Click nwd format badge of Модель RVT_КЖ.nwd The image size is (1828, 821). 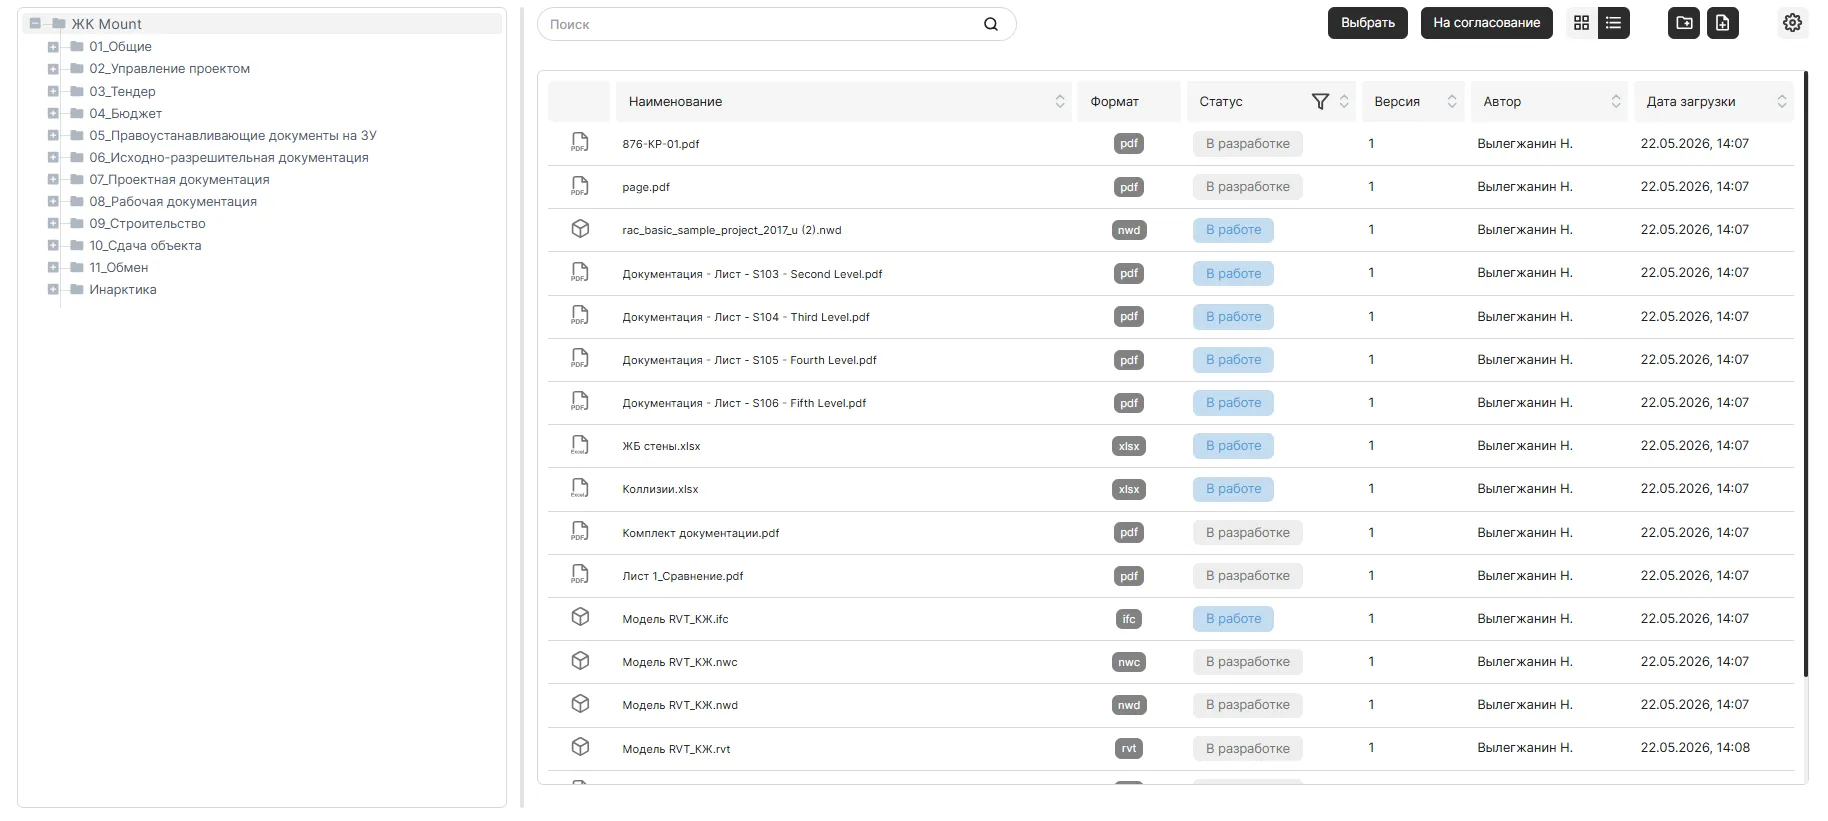[x=1129, y=705]
